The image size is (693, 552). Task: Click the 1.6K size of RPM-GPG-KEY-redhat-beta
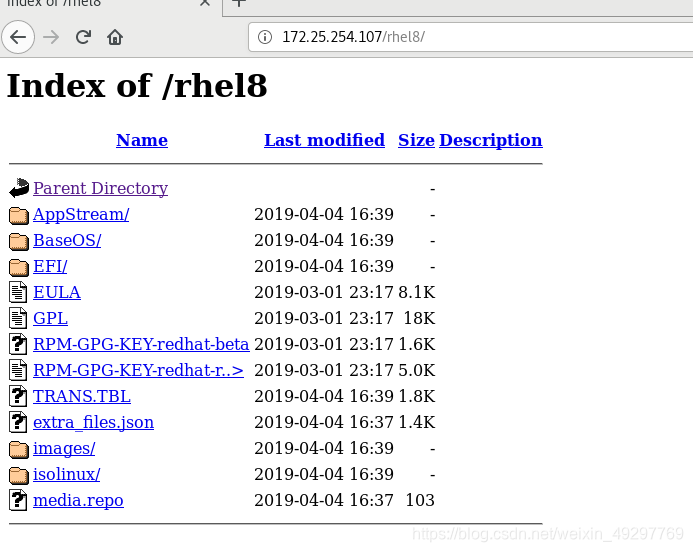(417, 344)
